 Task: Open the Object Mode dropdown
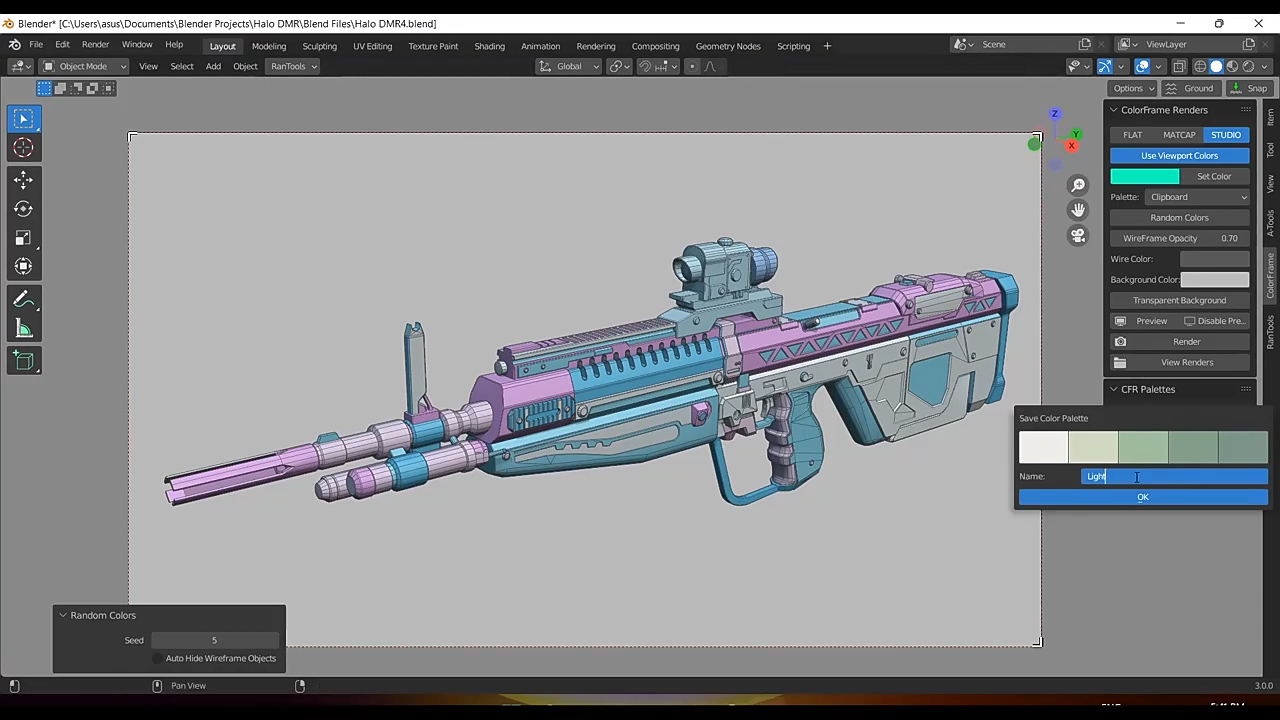pos(84,66)
